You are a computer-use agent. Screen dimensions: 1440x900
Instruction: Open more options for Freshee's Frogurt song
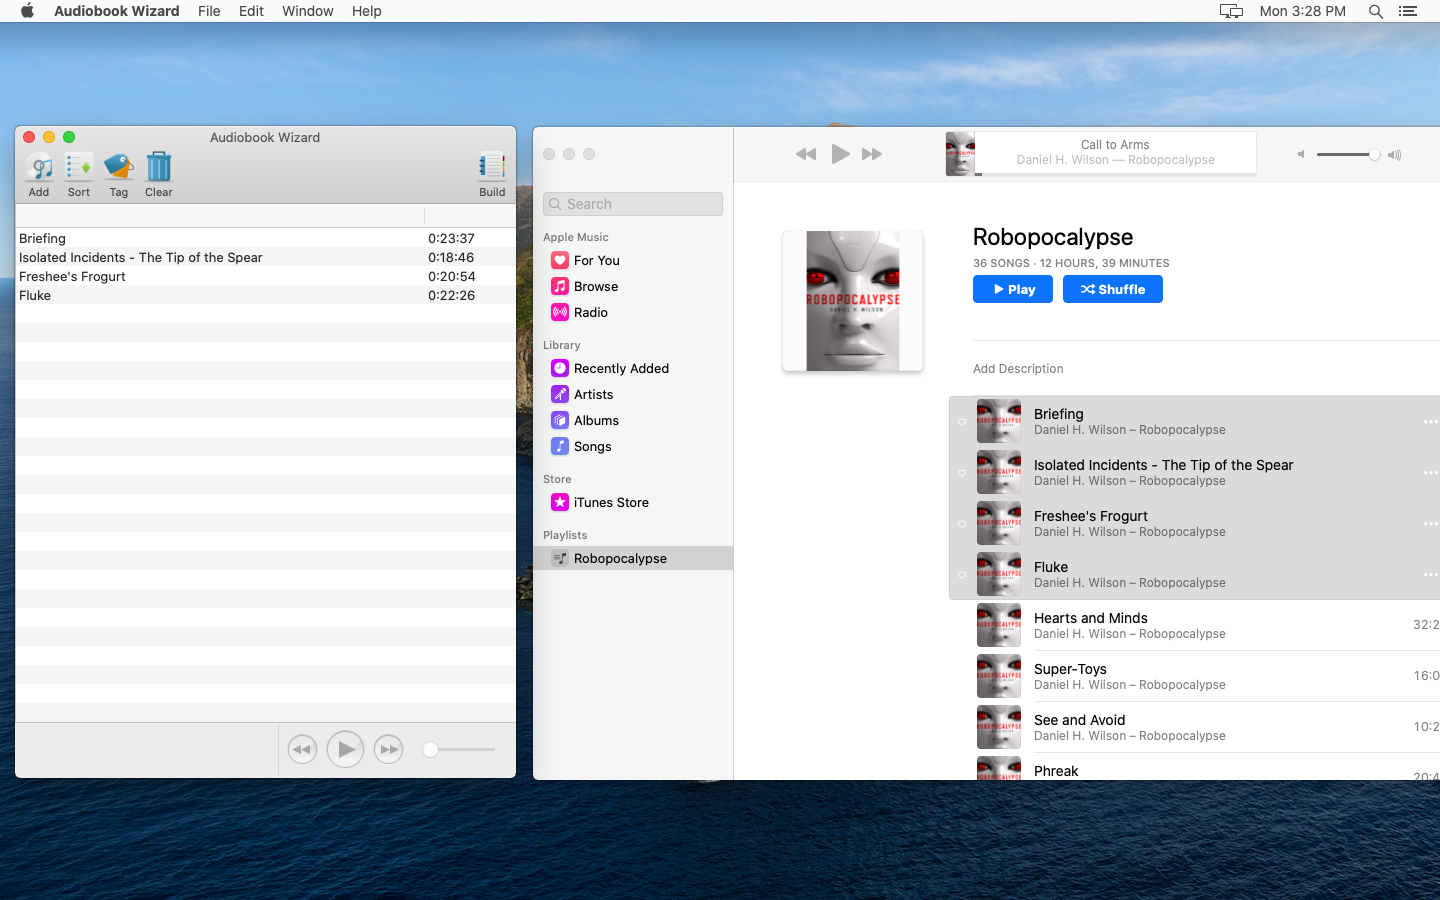pyautogui.click(x=1431, y=524)
